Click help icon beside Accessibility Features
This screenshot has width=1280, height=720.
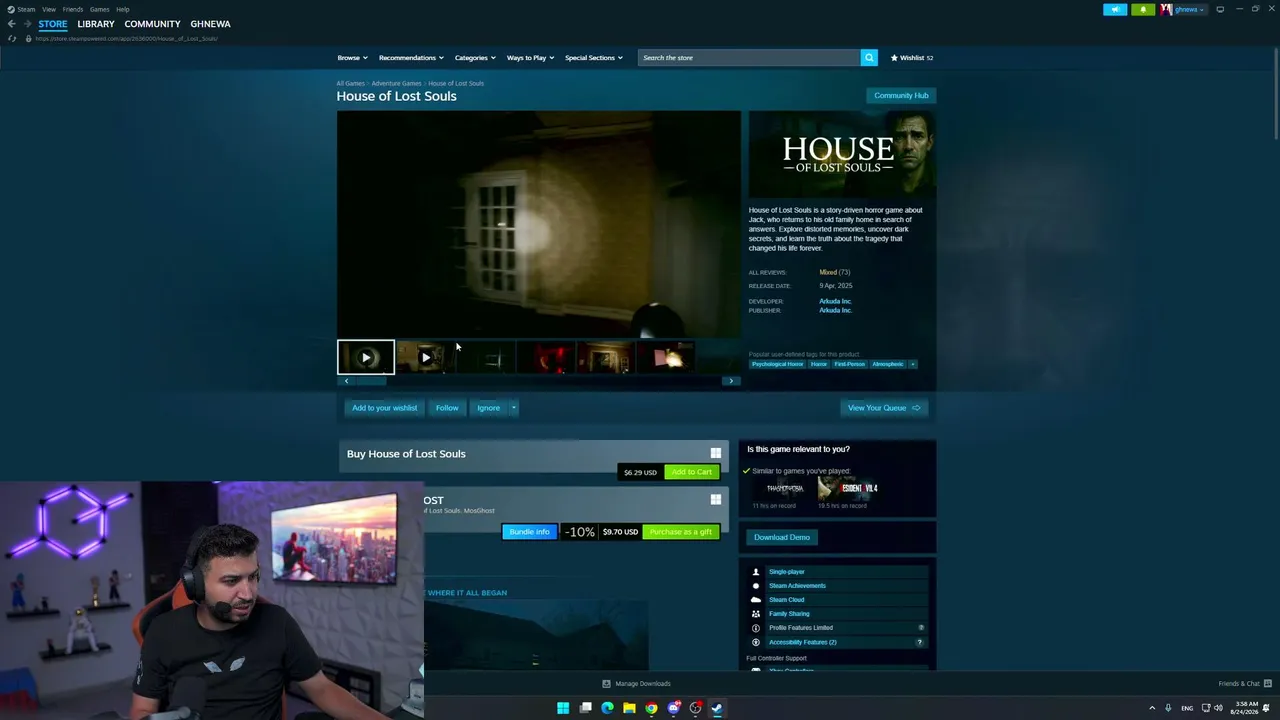[920, 642]
